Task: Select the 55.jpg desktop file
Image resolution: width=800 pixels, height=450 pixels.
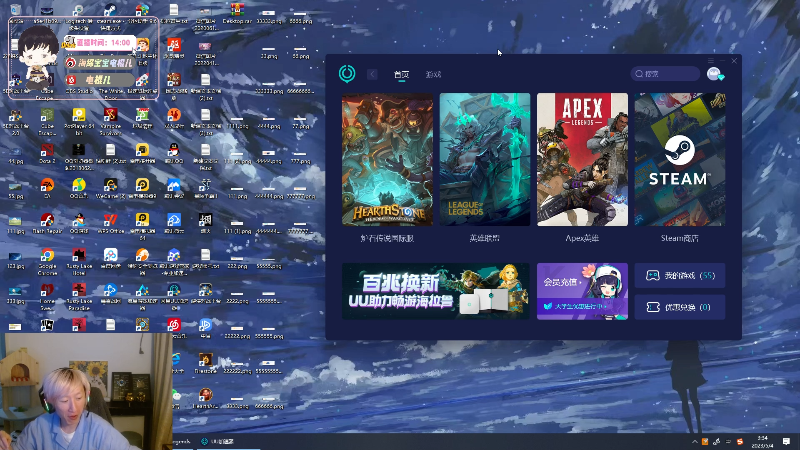Action: click(15, 190)
